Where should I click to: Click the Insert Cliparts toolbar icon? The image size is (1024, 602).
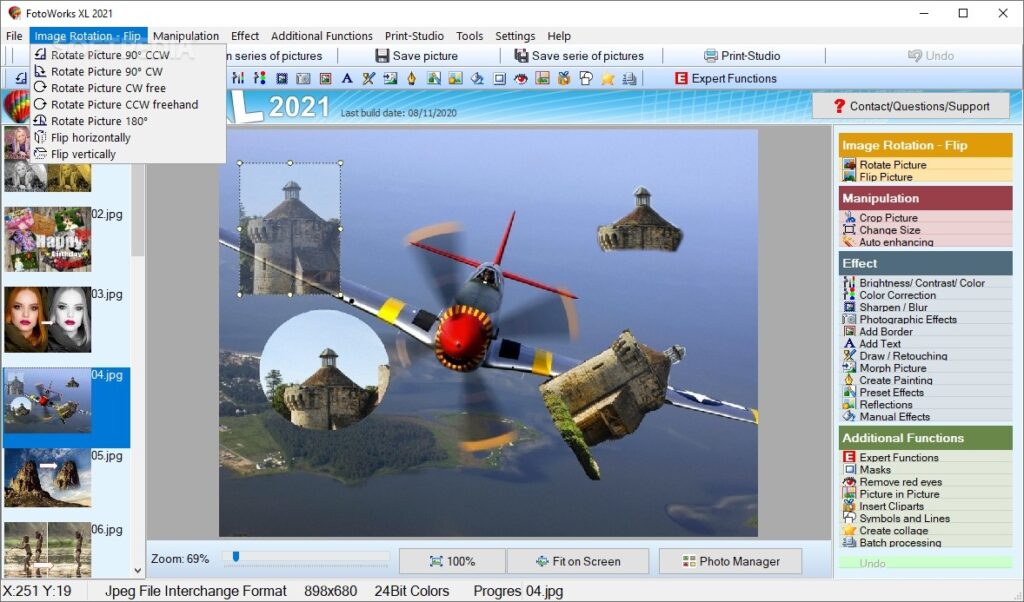click(564, 78)
